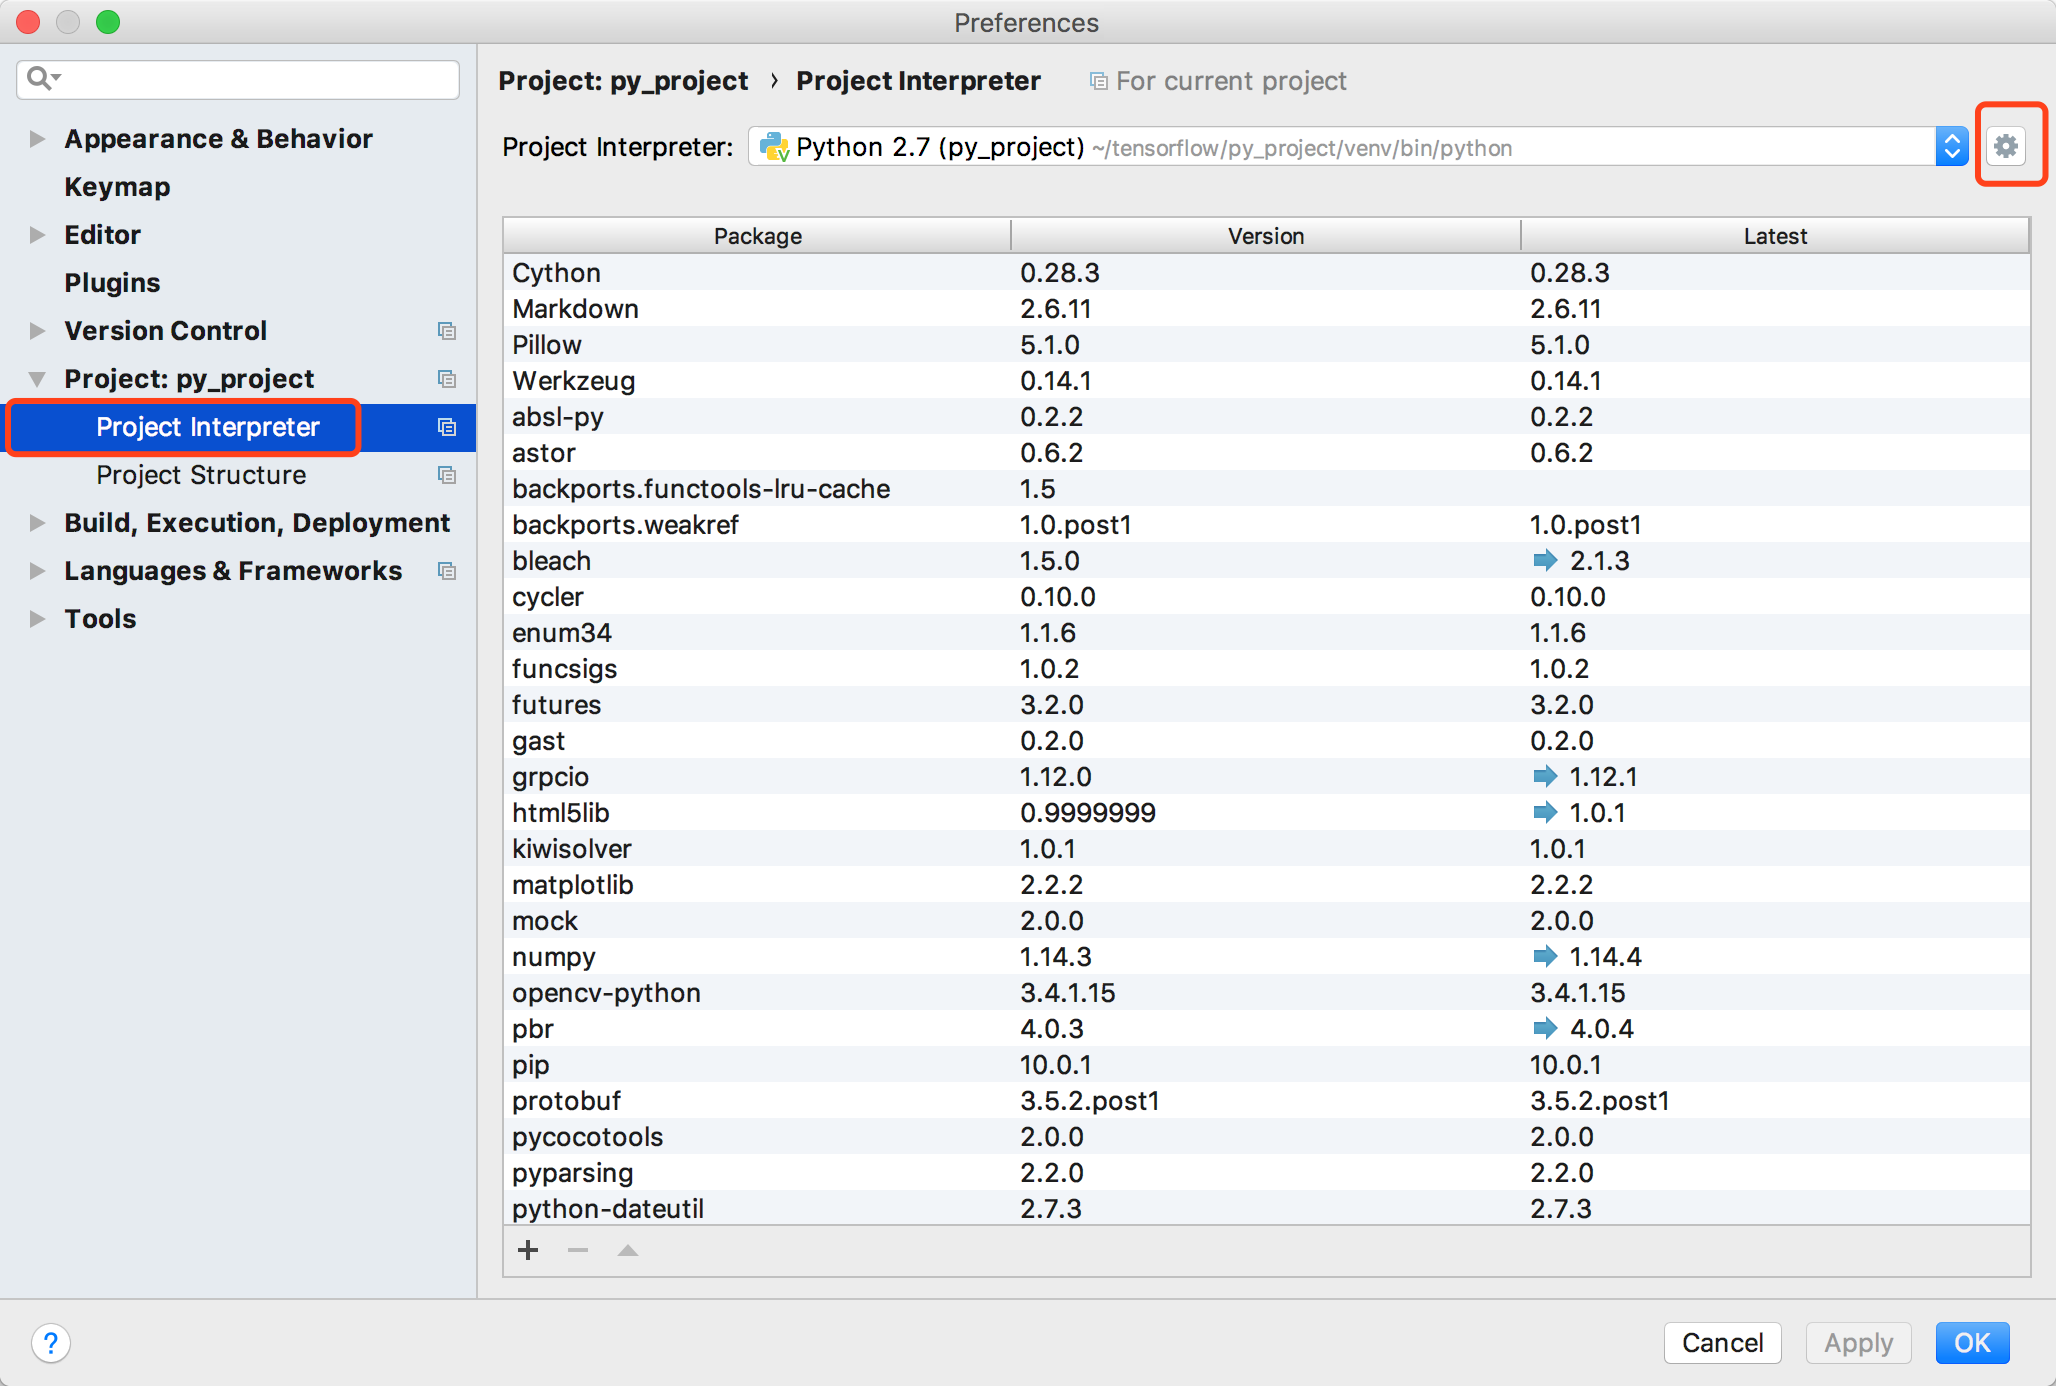Screen dimensions: 2056x1386
Task: Collapse the Project: py_project section arrow
Action: (37, 379)
